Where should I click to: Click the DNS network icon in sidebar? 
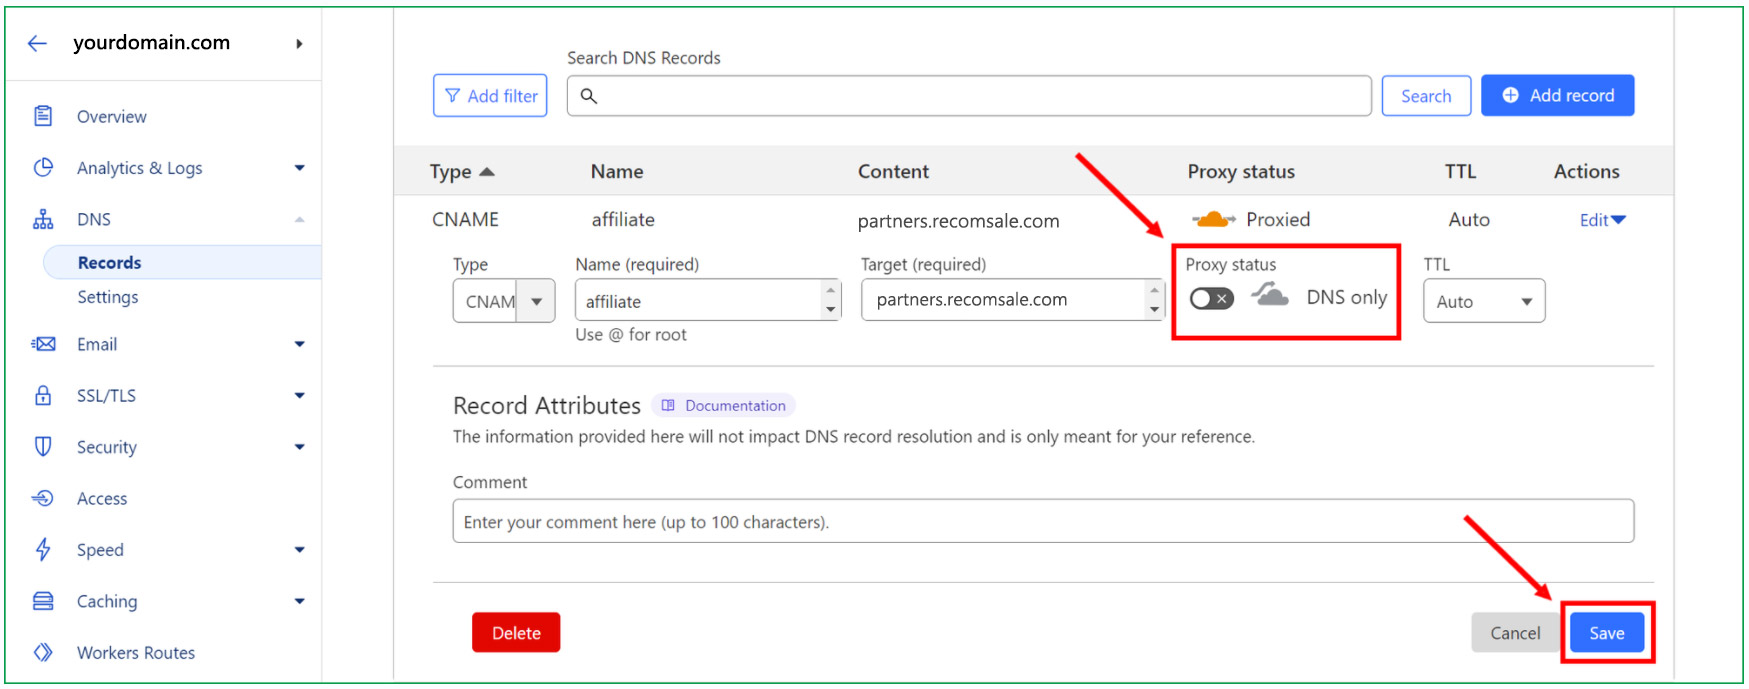pos(43,220)
